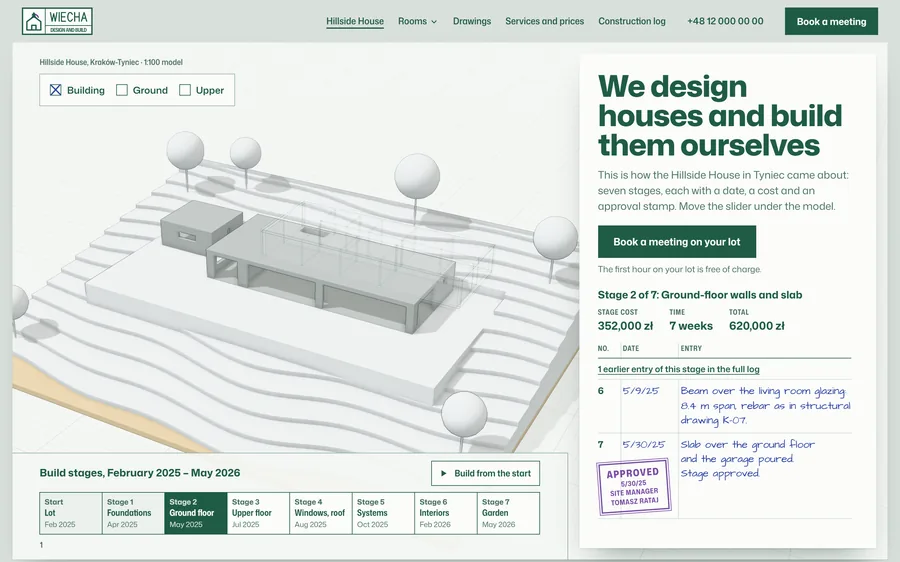Open the 1 earlier entry log link
This screenshot has width=900, height=562.
pos(678,369)
